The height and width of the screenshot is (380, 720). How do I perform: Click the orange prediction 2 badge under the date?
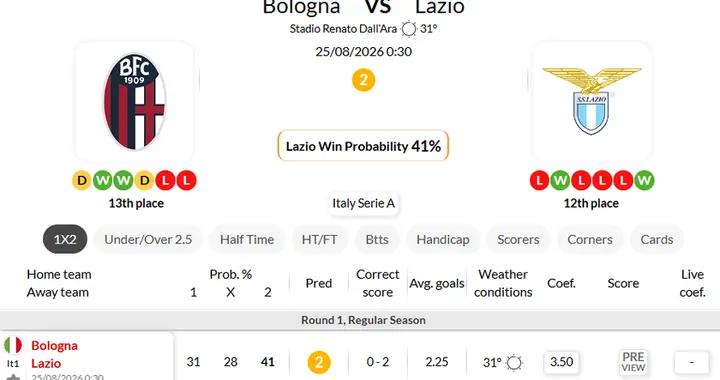[363, 80]
